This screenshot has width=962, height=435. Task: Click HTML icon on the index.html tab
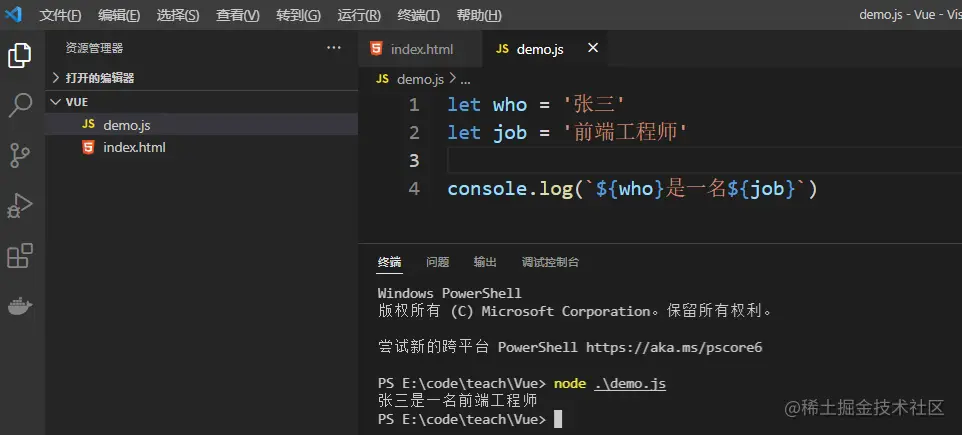pos(376,48)
